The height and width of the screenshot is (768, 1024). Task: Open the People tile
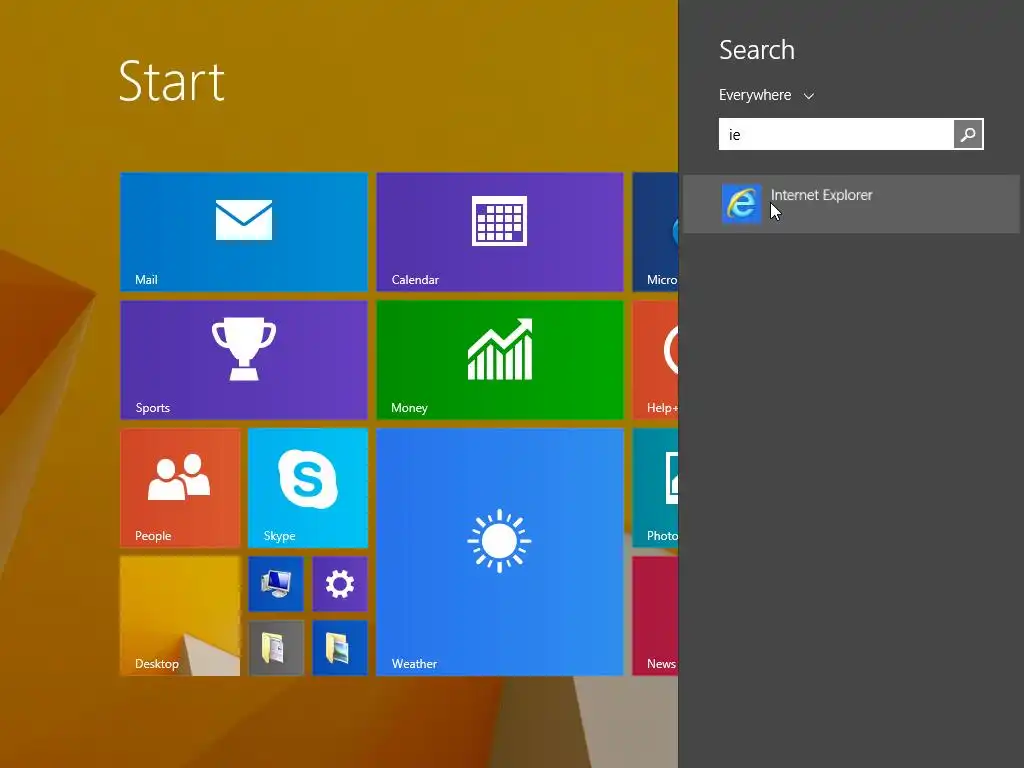pos(180,488)
